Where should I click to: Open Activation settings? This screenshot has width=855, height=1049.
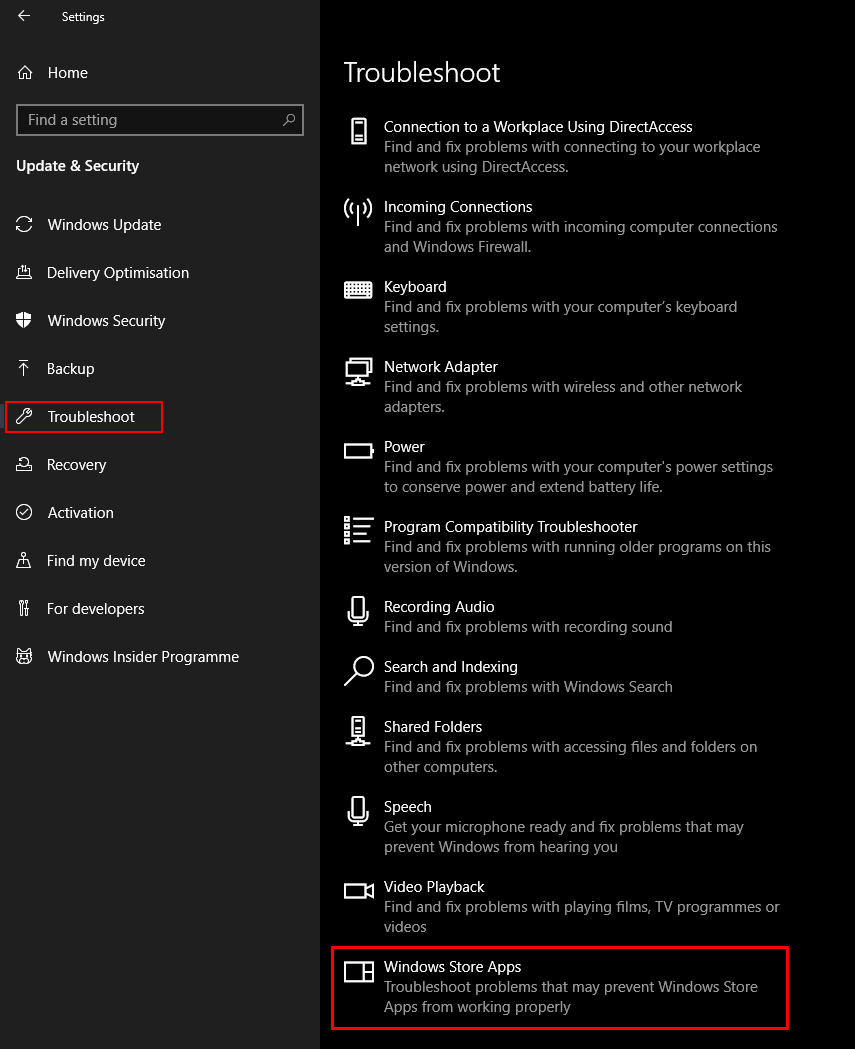pyautogui.click(x=80, y=512)
